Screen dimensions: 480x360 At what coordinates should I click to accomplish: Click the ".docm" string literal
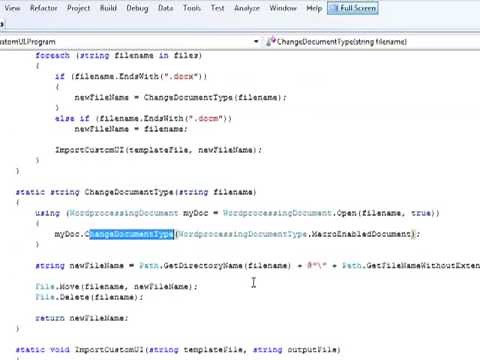pyautogui.click(x=205, y=118)
